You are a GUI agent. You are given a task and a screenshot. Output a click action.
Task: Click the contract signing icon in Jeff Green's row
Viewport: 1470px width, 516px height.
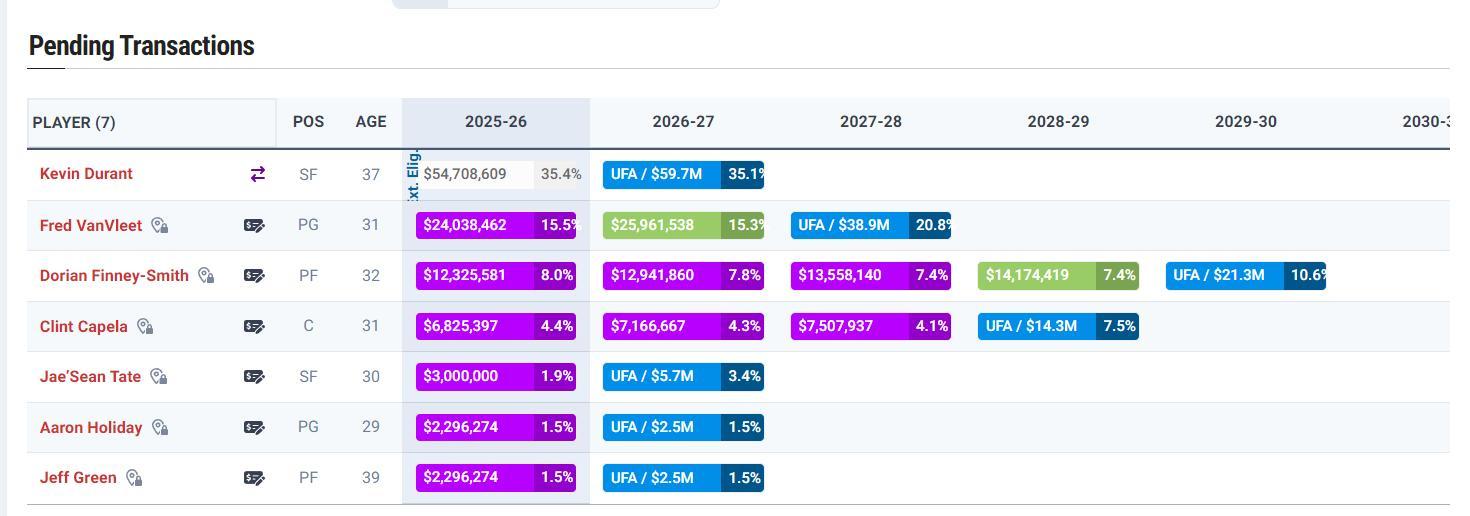254,478
